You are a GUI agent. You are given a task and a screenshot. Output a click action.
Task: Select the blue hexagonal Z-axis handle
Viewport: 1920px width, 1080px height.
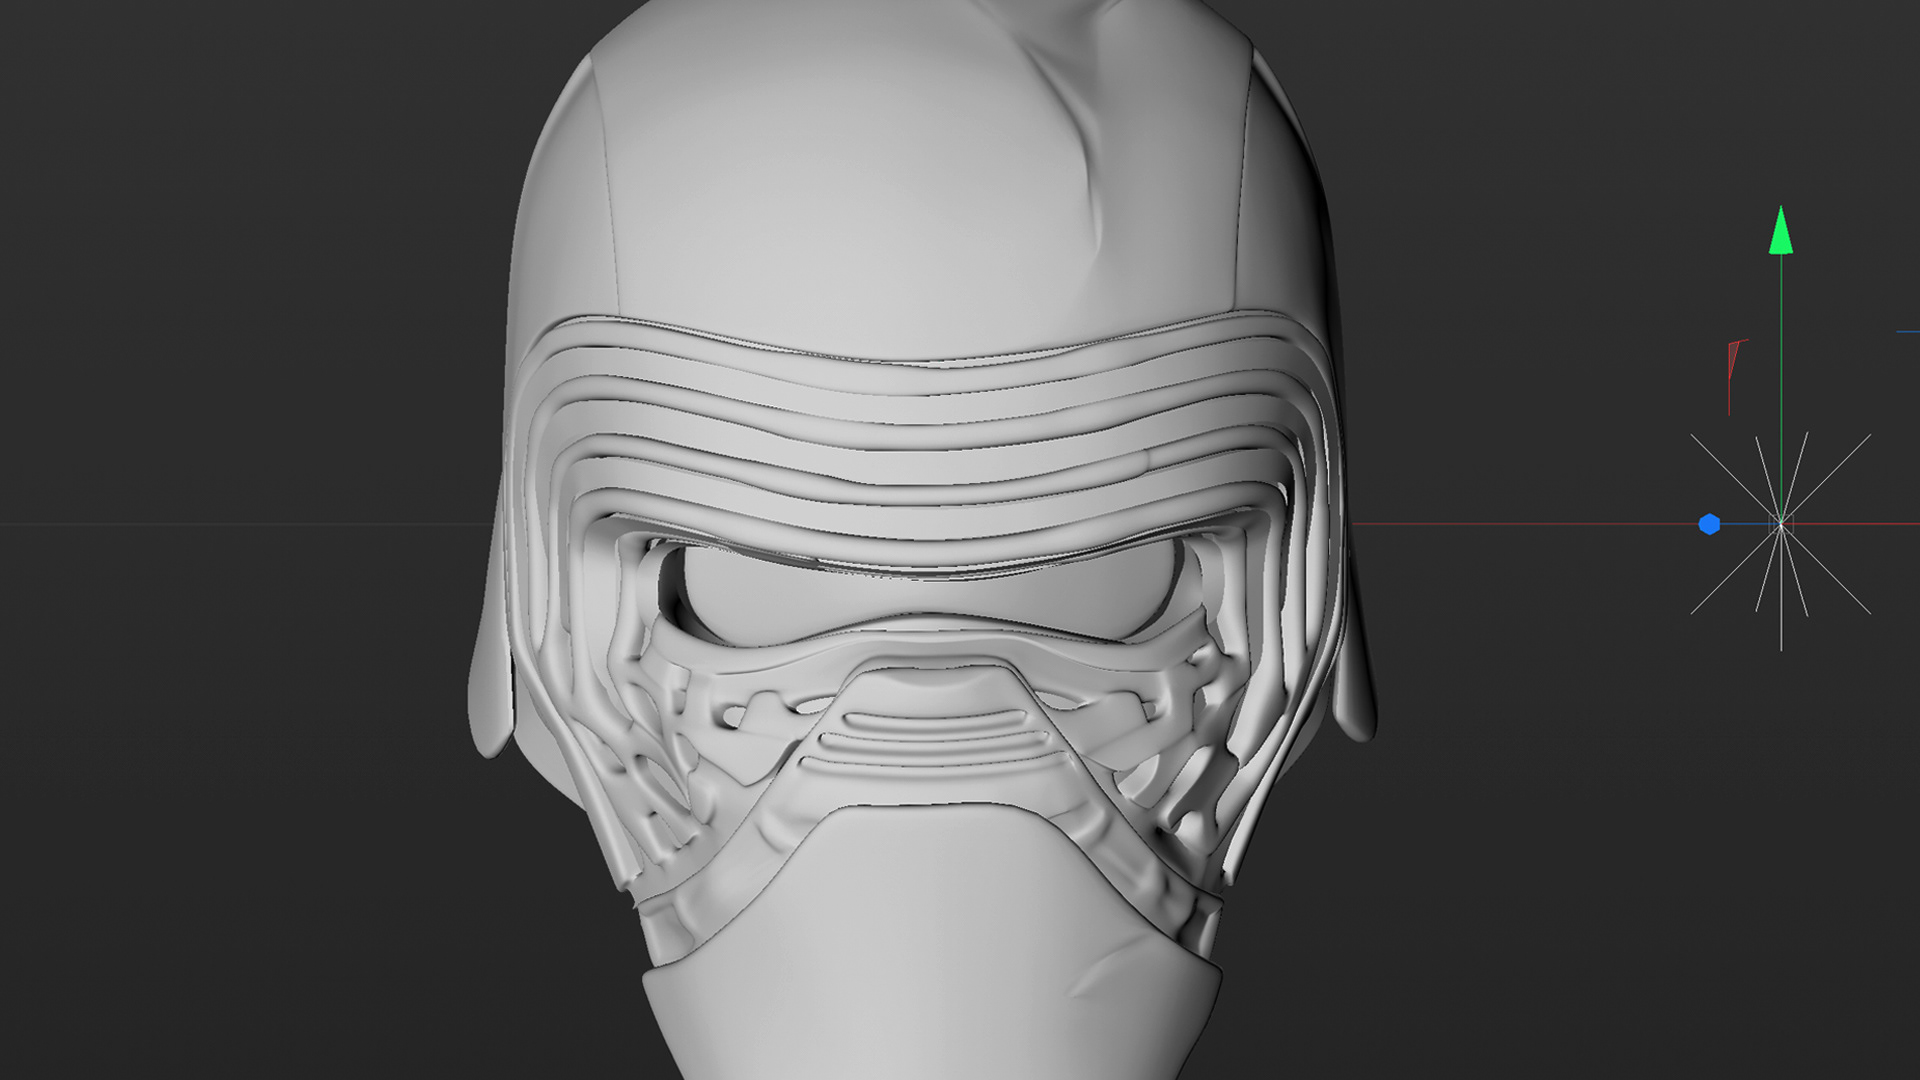click(x=1709, y=524)
